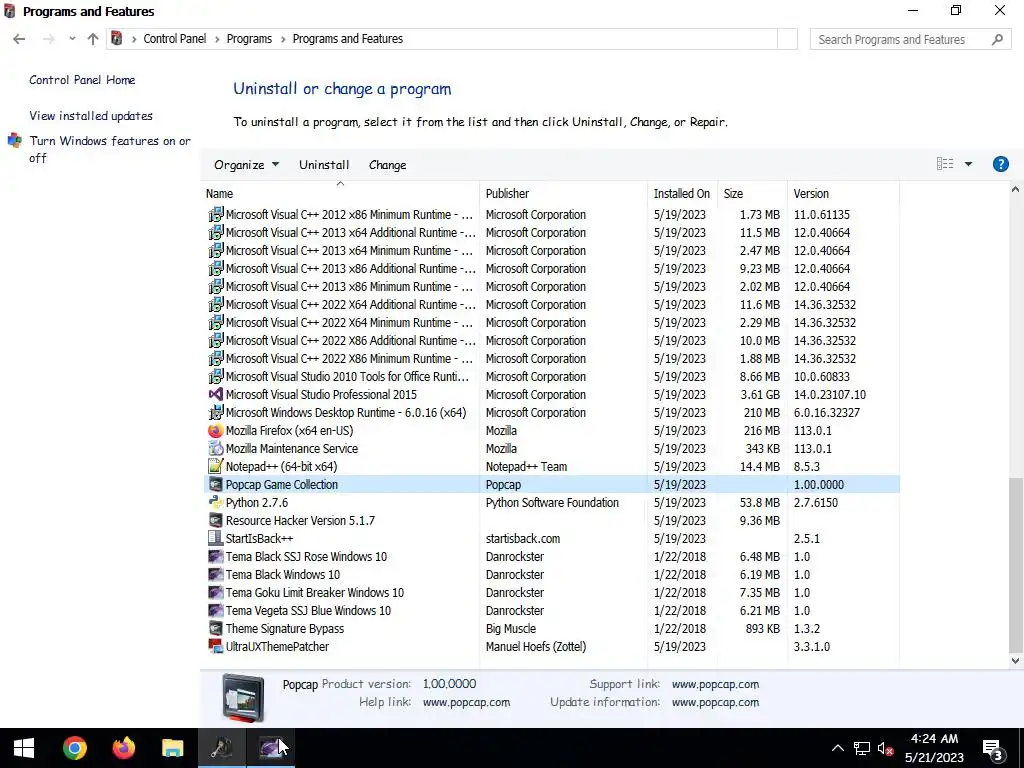Click the scrollbar down arrow
This screenshot has height=768, width=1024.
(1015, 661)
